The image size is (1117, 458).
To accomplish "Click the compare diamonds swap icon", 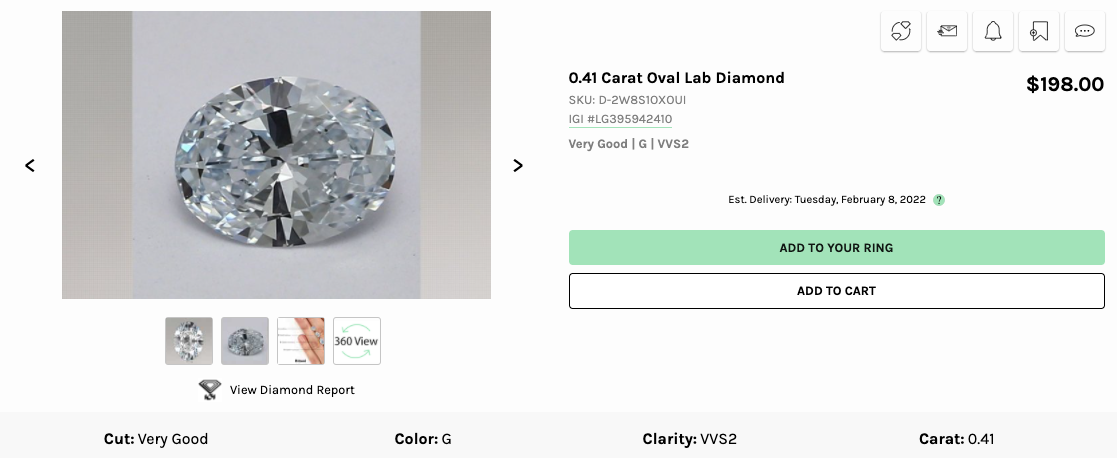I will click(x=901, y=31).
